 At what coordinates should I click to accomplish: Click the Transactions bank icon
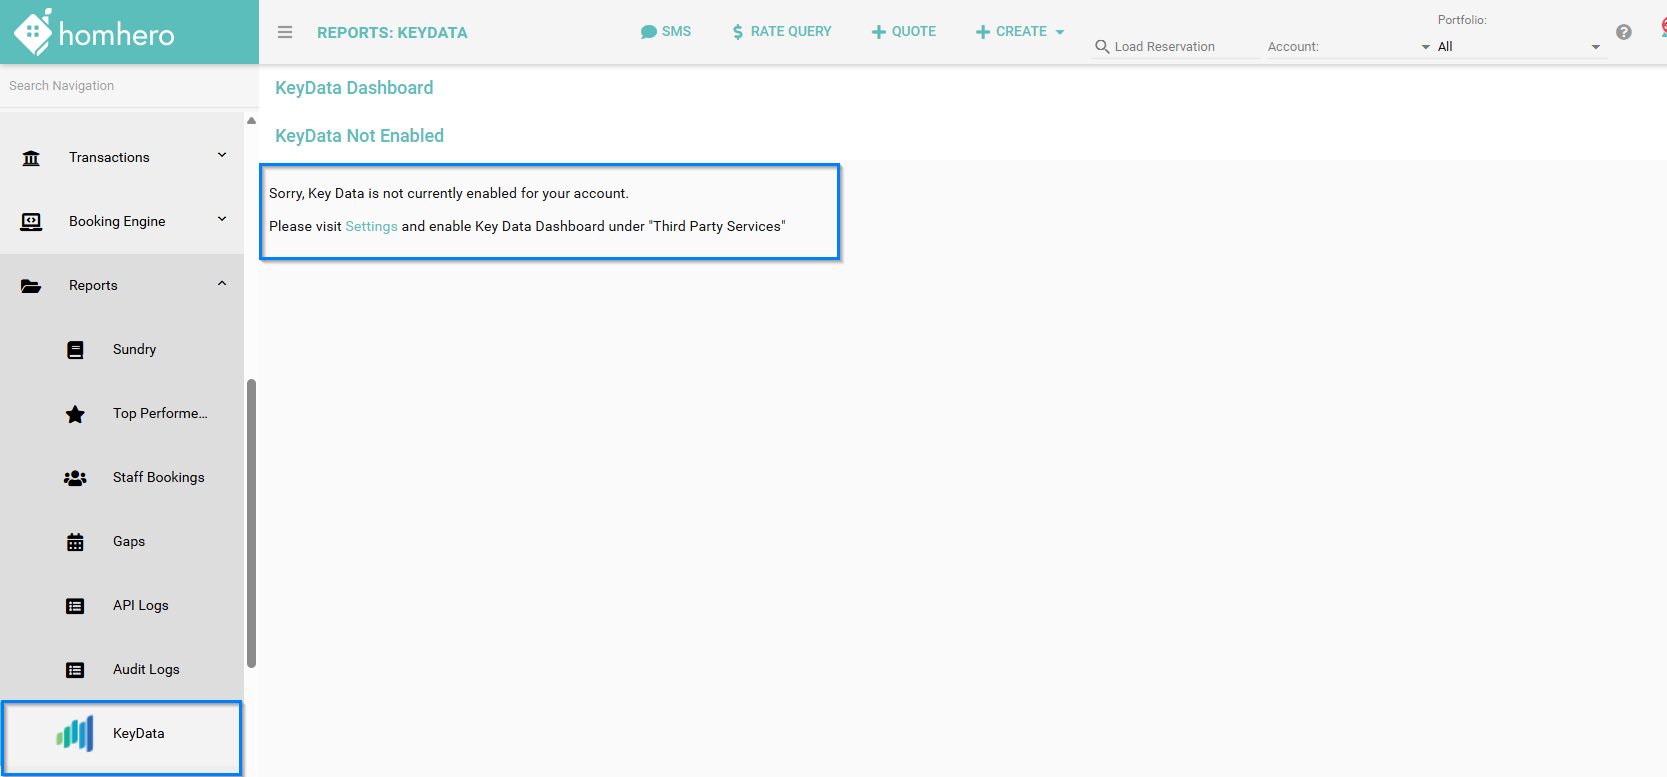point(31,158)
